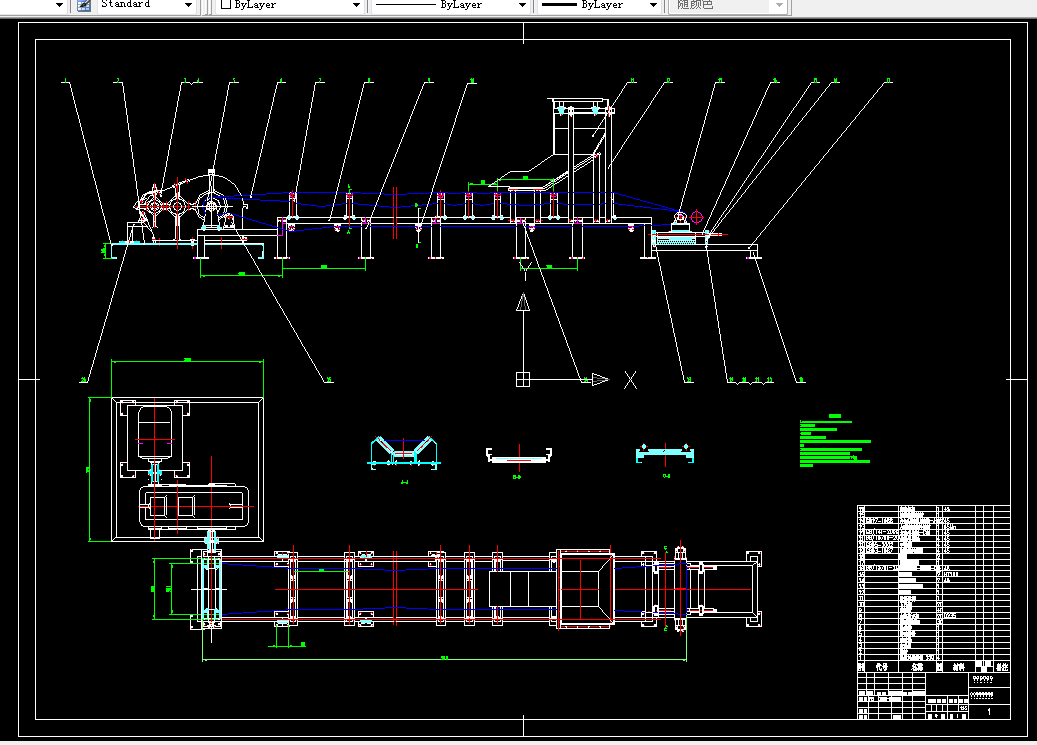The image size is (1037, 745).
Task: Click the 代号 header in title block
Action: [881, 667]
